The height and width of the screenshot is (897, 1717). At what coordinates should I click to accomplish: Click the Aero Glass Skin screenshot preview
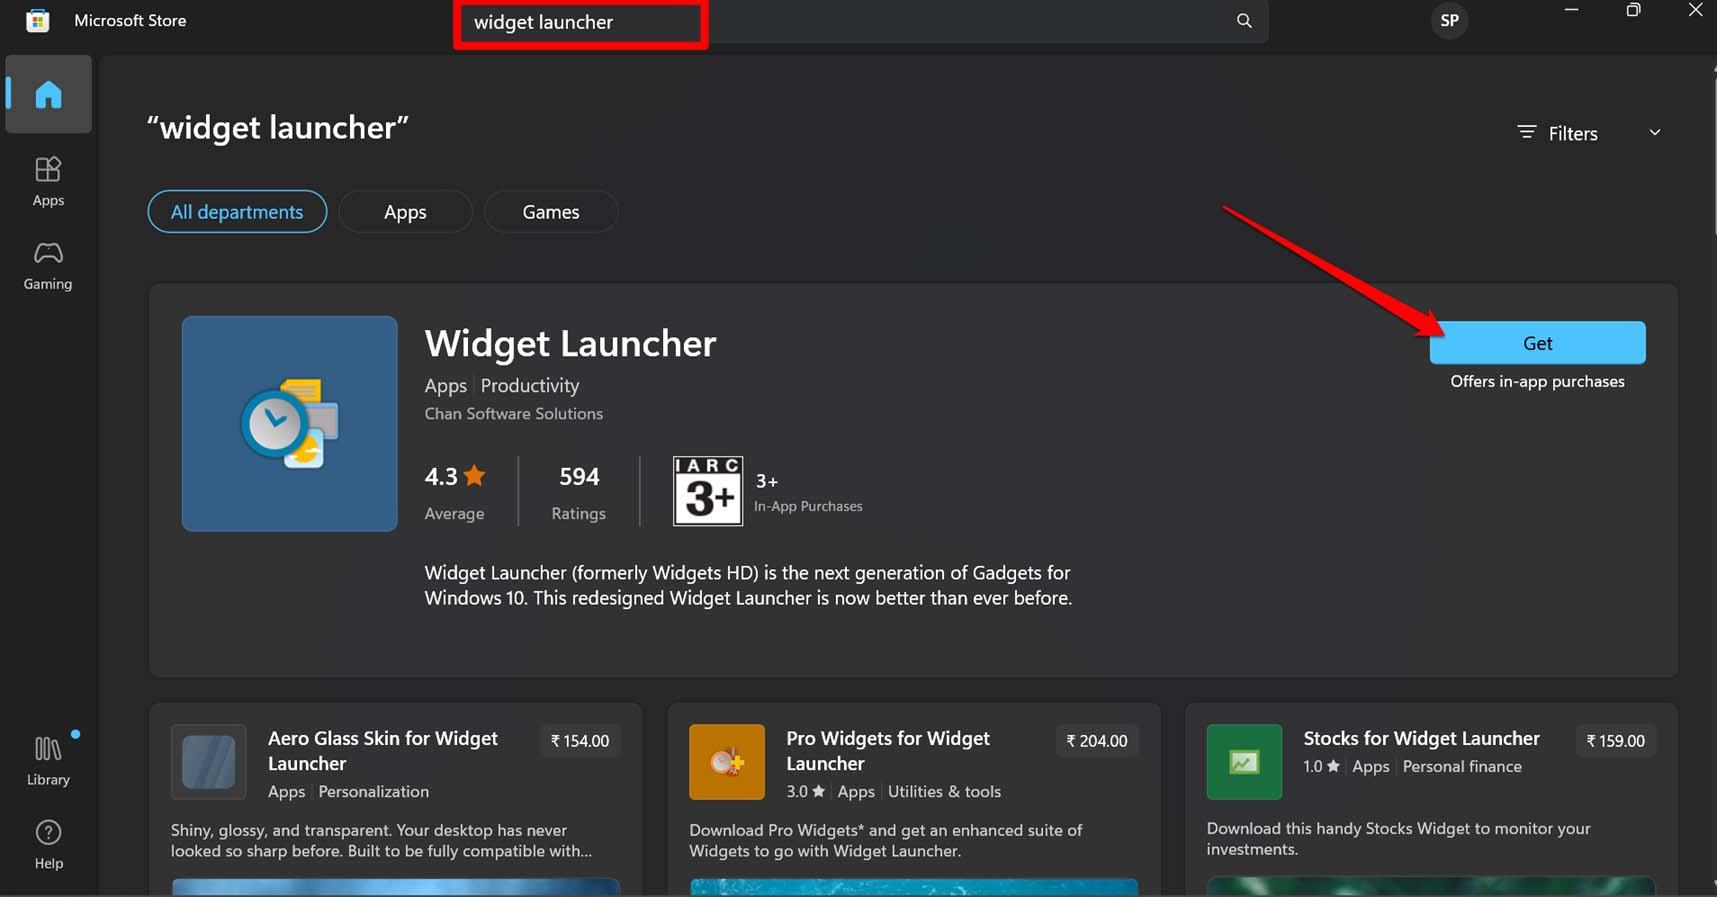coord(396,887)
